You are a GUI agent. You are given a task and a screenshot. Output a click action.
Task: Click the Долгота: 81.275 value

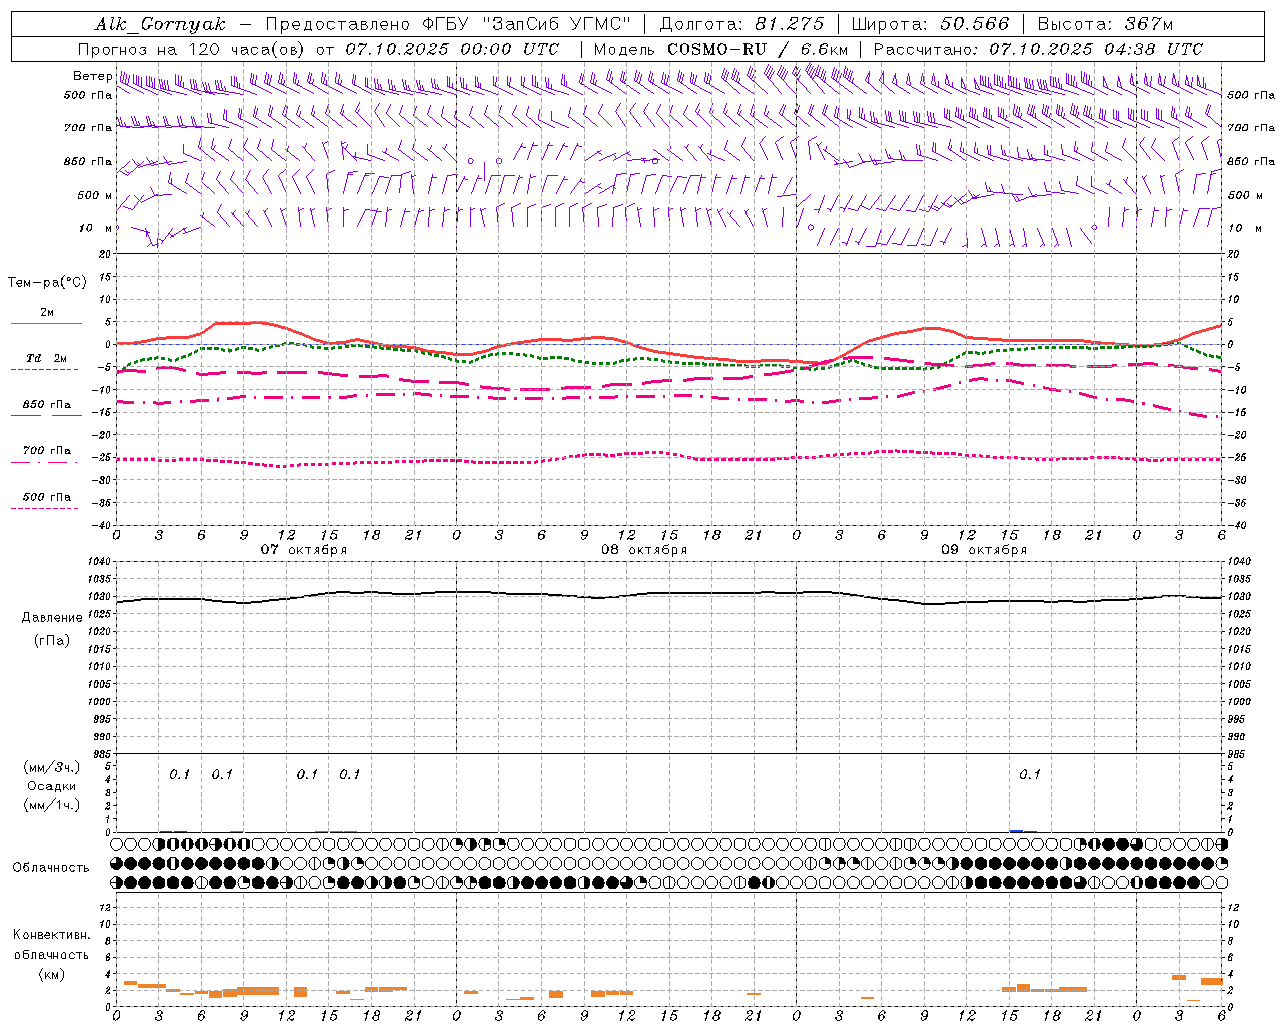pos(742,24)
